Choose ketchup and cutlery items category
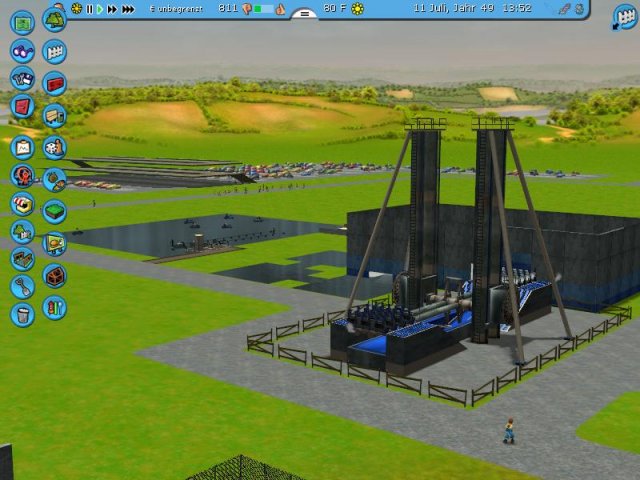Screen dimensions: 640x480 pos(54,307)
